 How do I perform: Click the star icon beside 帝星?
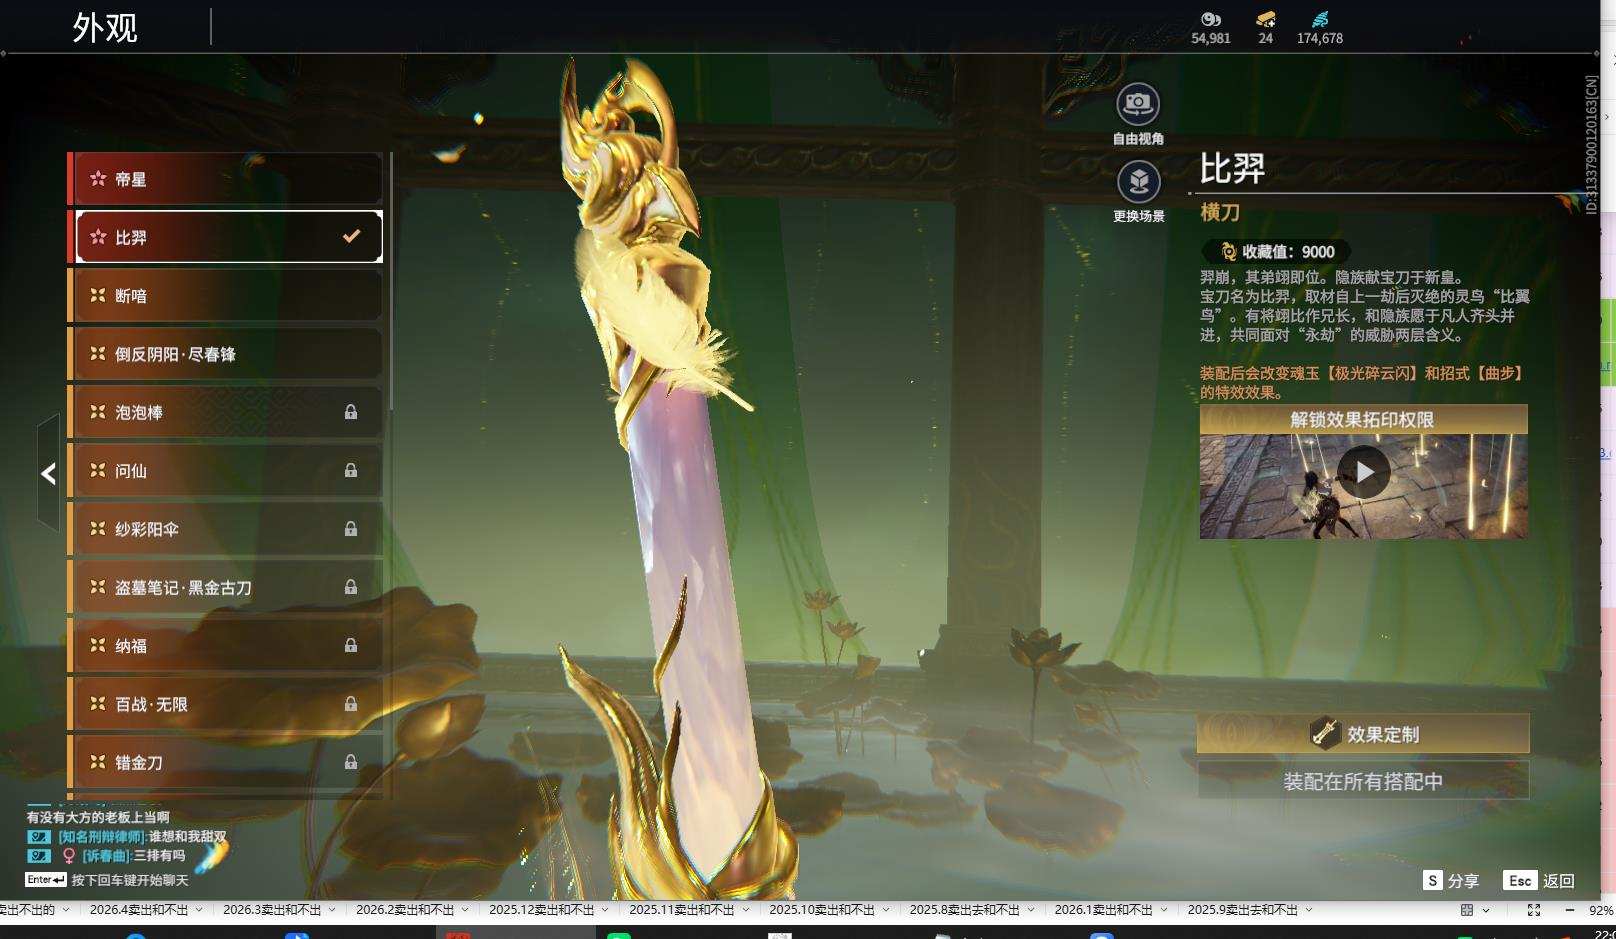click(x=98, y=179)
